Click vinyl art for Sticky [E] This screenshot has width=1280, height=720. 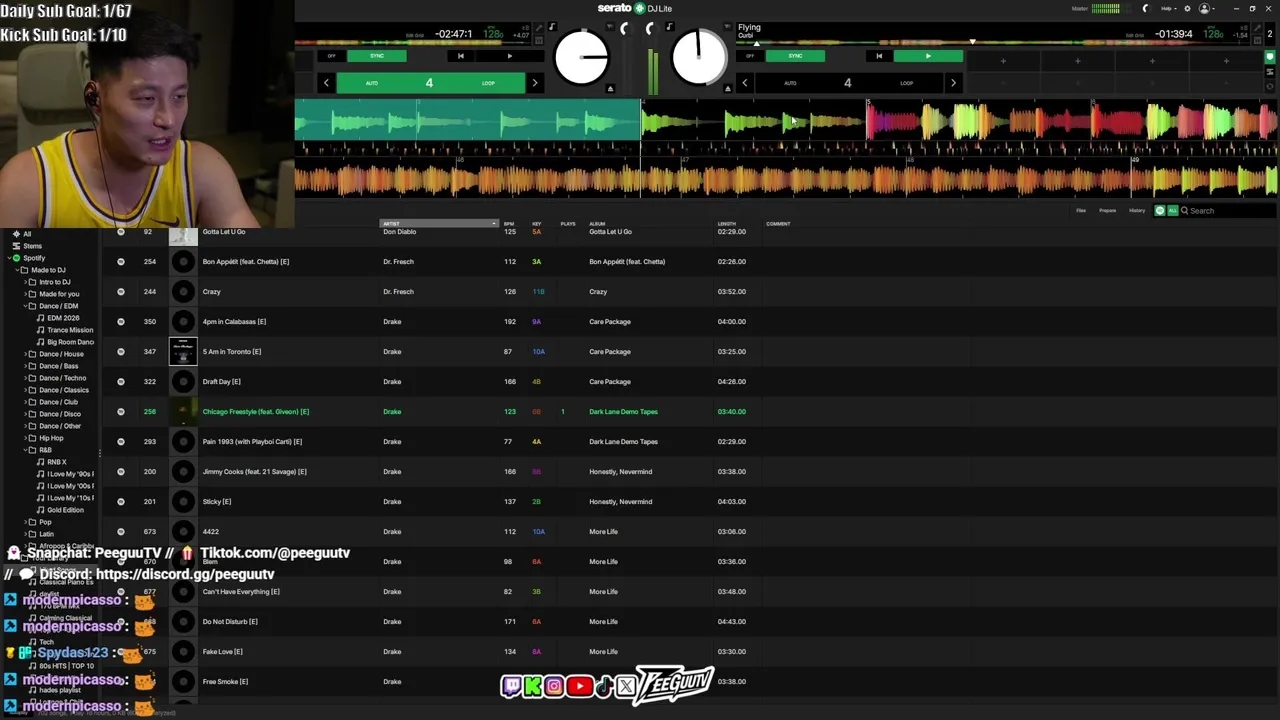click(183, 502)
